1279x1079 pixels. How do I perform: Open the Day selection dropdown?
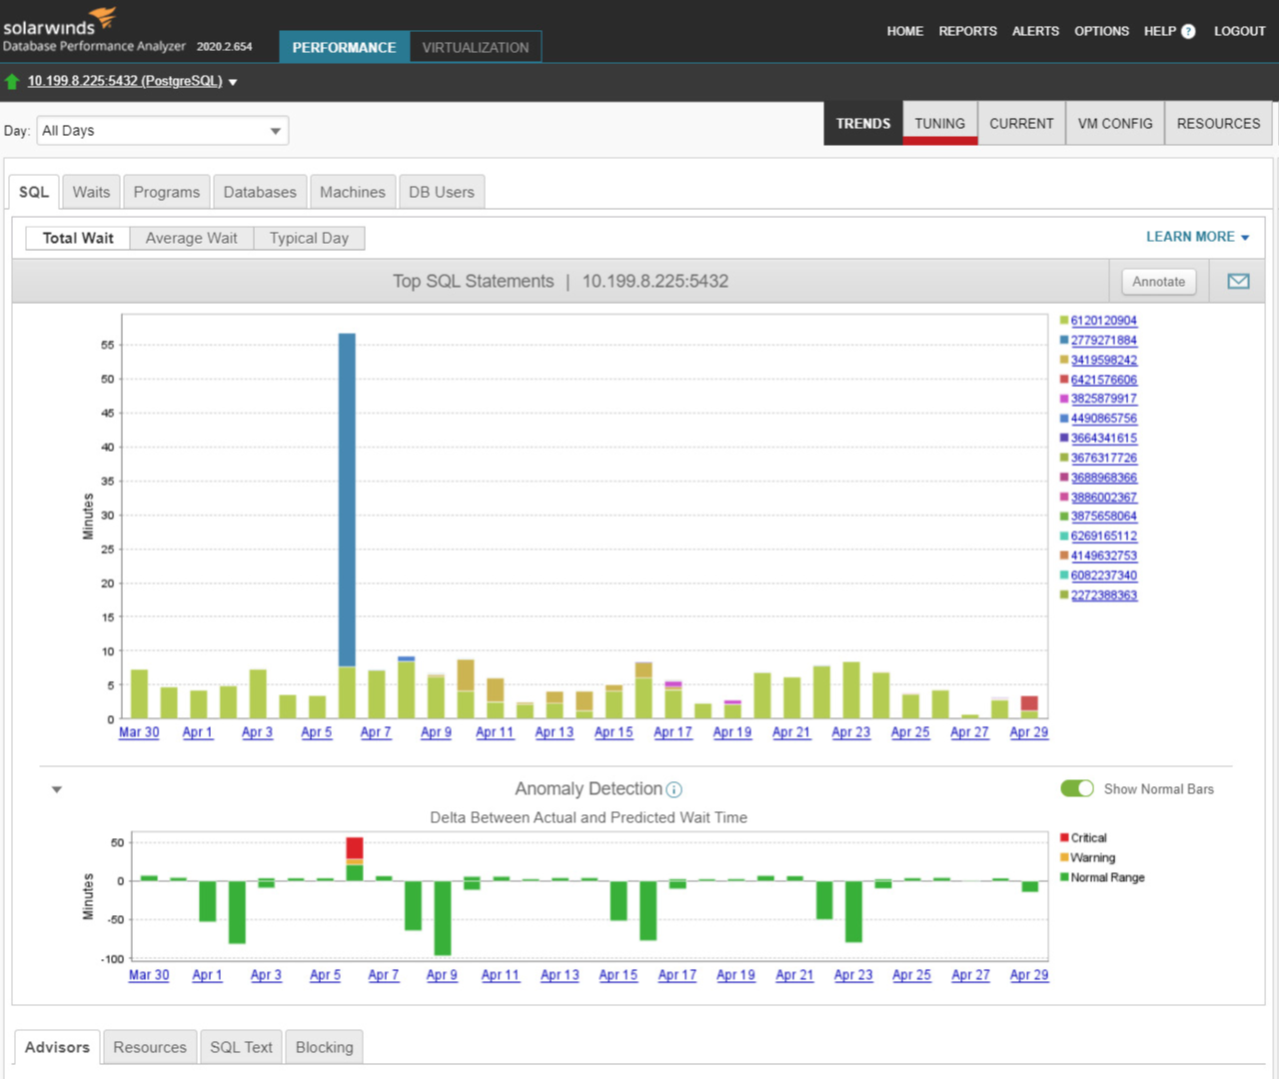point(162,131)
